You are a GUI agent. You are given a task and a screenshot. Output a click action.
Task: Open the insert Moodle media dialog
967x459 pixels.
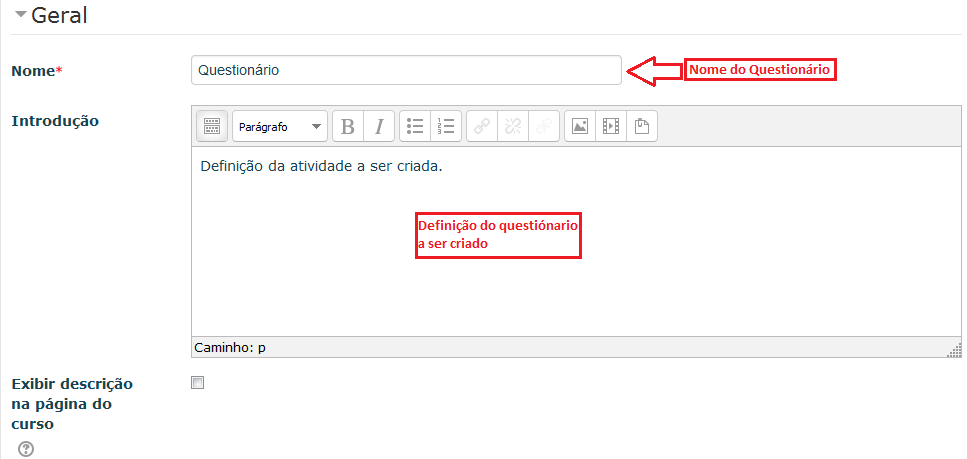coord(611,126)
